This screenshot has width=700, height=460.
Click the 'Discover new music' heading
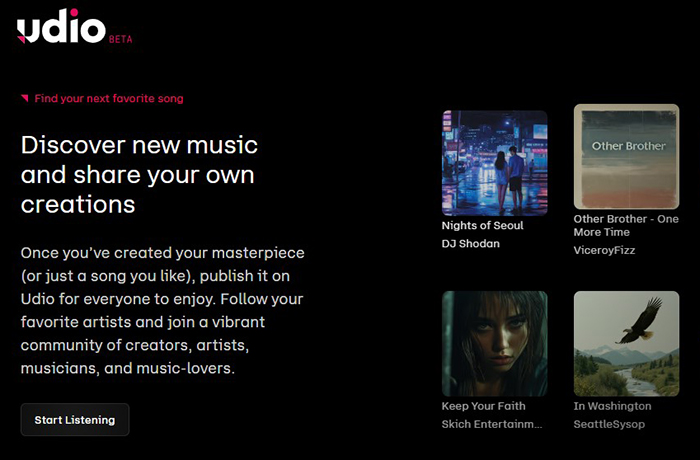[139, 175]
